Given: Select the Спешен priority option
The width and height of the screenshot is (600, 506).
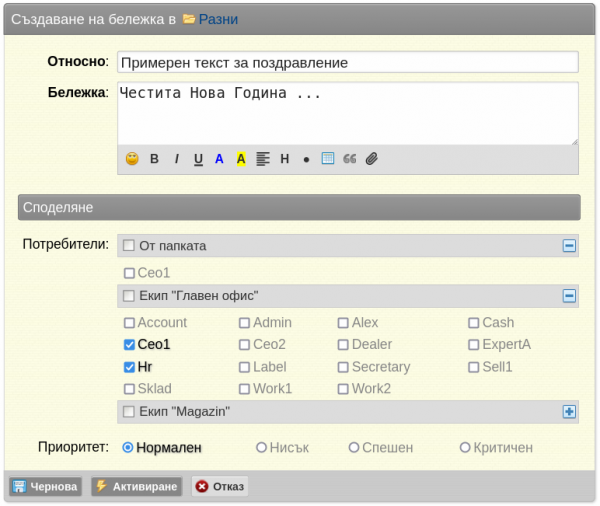Looking at the screenshot, I should pos(354,448).
